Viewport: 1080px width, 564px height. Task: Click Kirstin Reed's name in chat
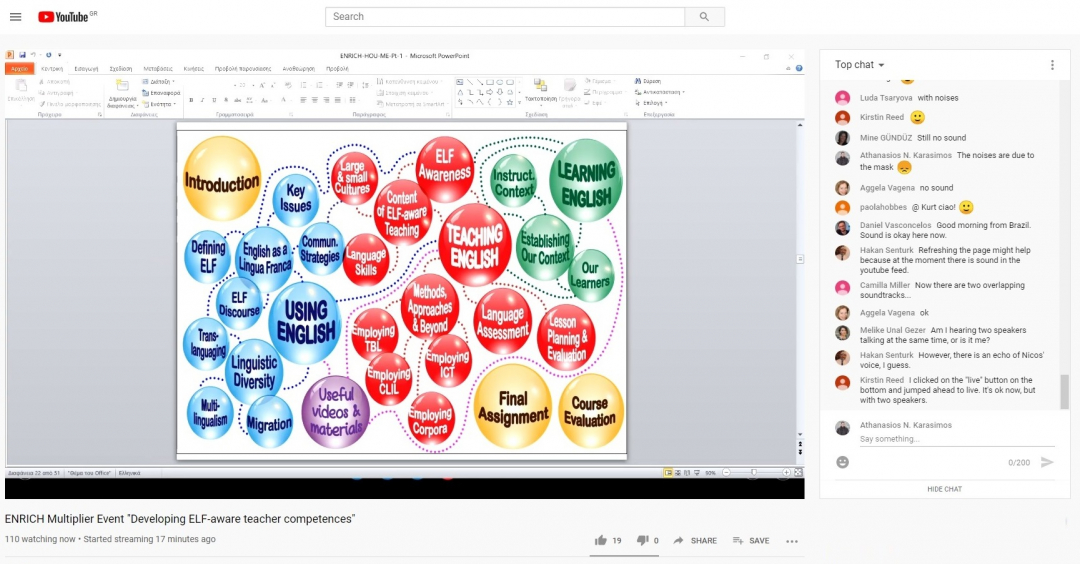881,117
